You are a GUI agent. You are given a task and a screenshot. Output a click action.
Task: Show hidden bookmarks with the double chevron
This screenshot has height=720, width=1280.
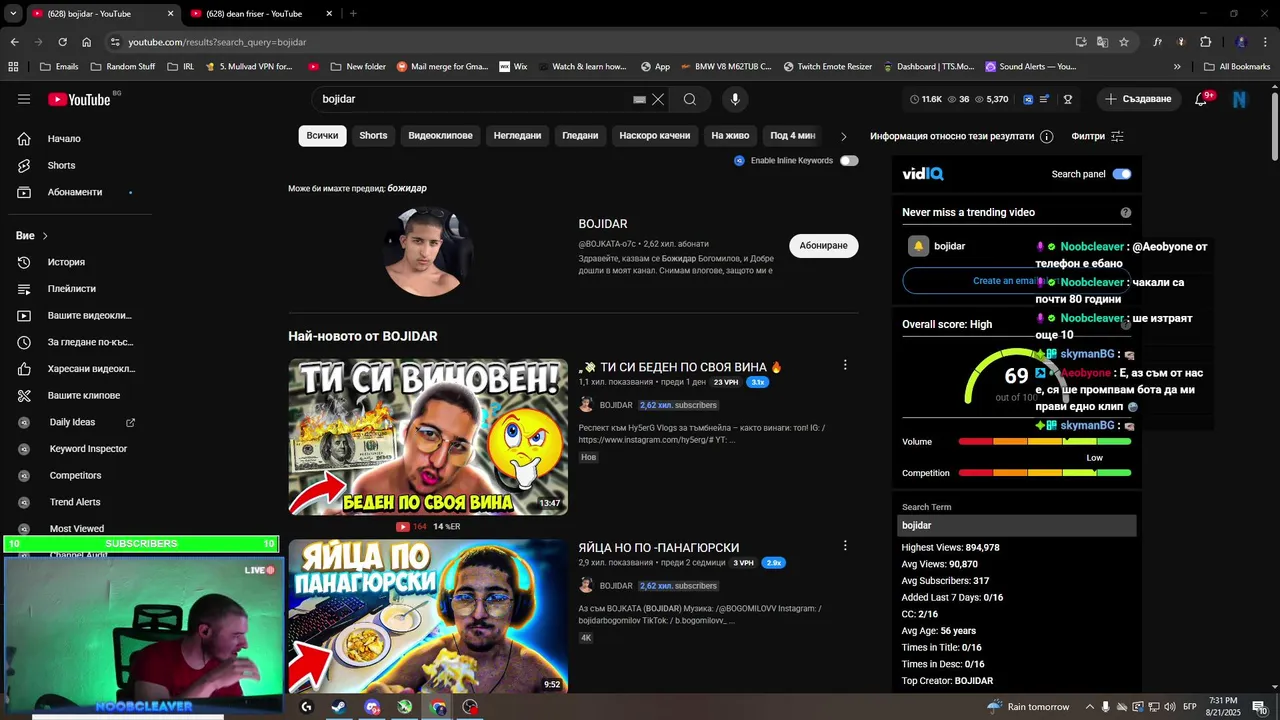(x=1177, y=67)
